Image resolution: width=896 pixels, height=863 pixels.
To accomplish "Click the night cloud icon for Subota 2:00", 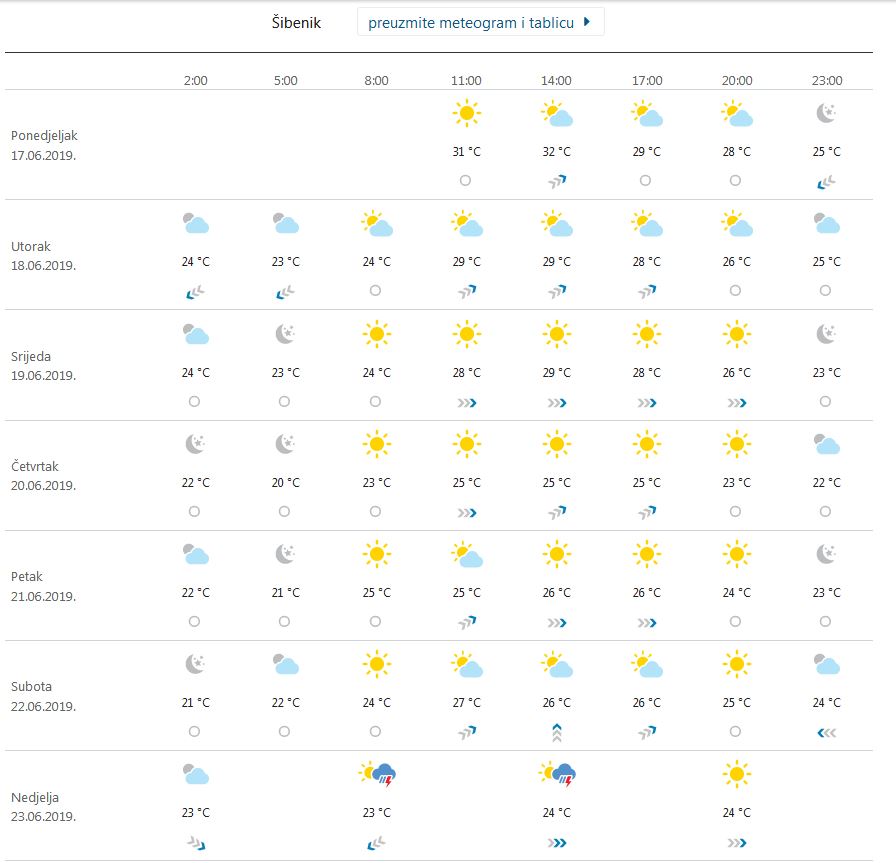I will pos(195,664).
